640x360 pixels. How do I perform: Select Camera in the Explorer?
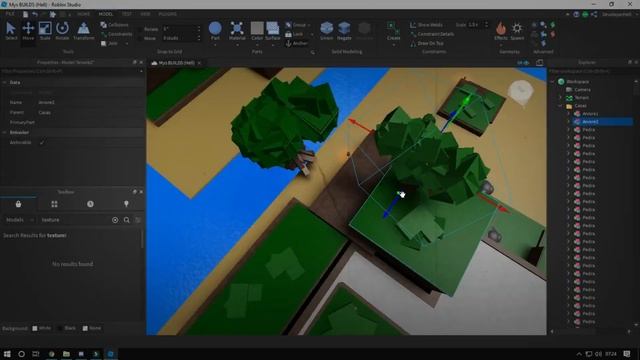(x=582, y=89)
